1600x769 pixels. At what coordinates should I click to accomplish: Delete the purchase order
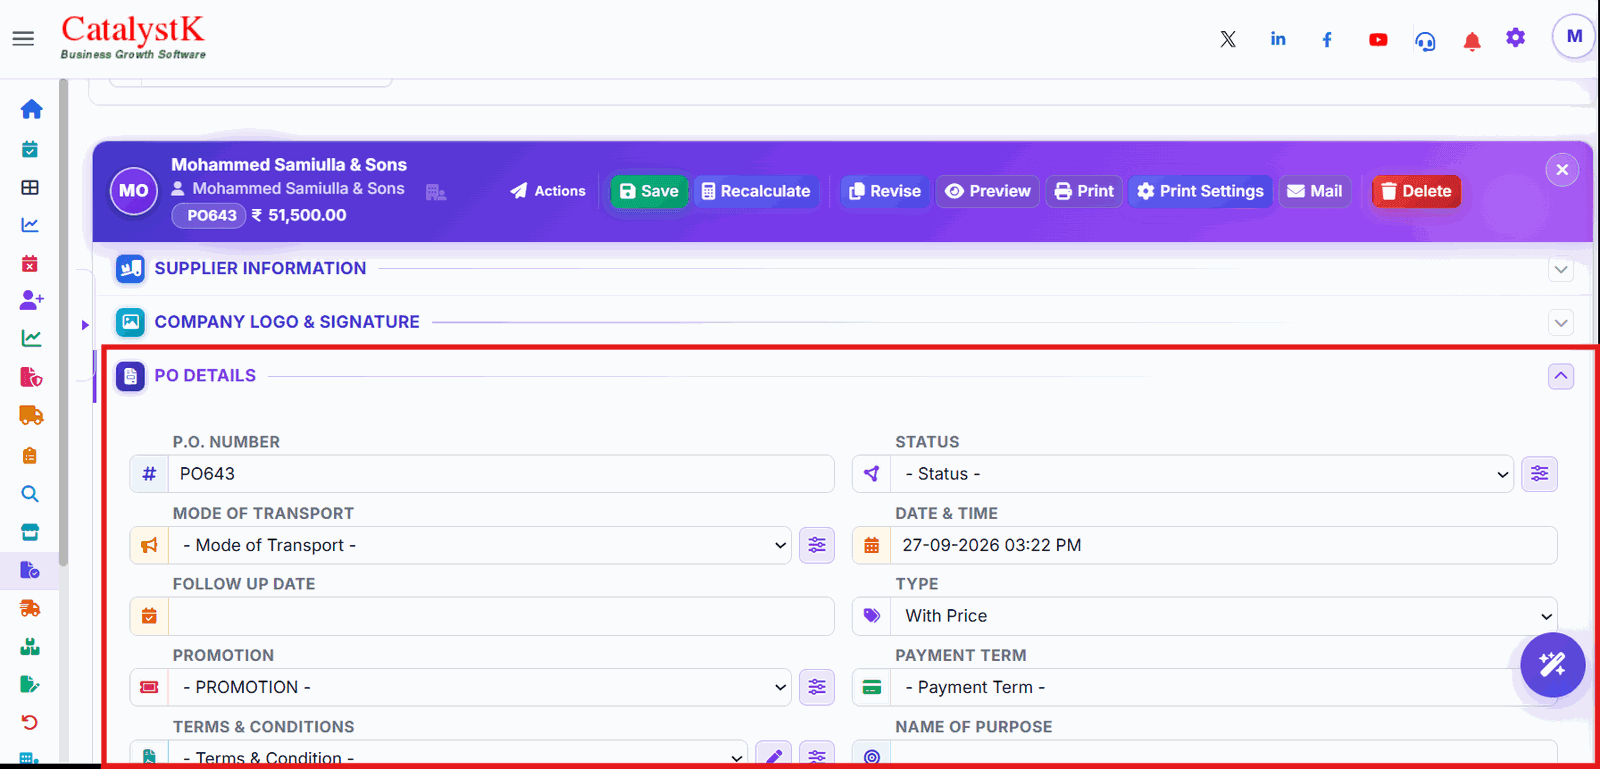1416,191
